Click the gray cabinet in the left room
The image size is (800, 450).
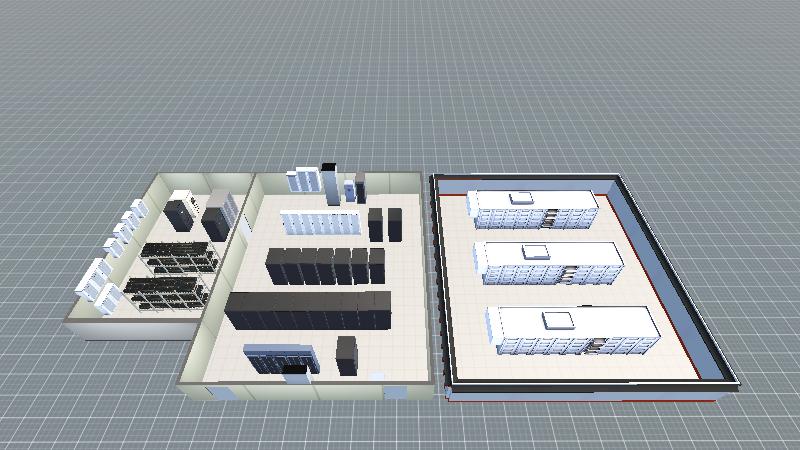click(x=215, y=220)
